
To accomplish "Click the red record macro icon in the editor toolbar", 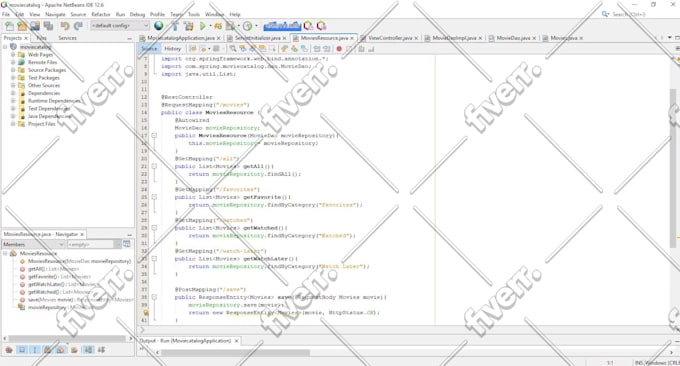I will (339, 49).
